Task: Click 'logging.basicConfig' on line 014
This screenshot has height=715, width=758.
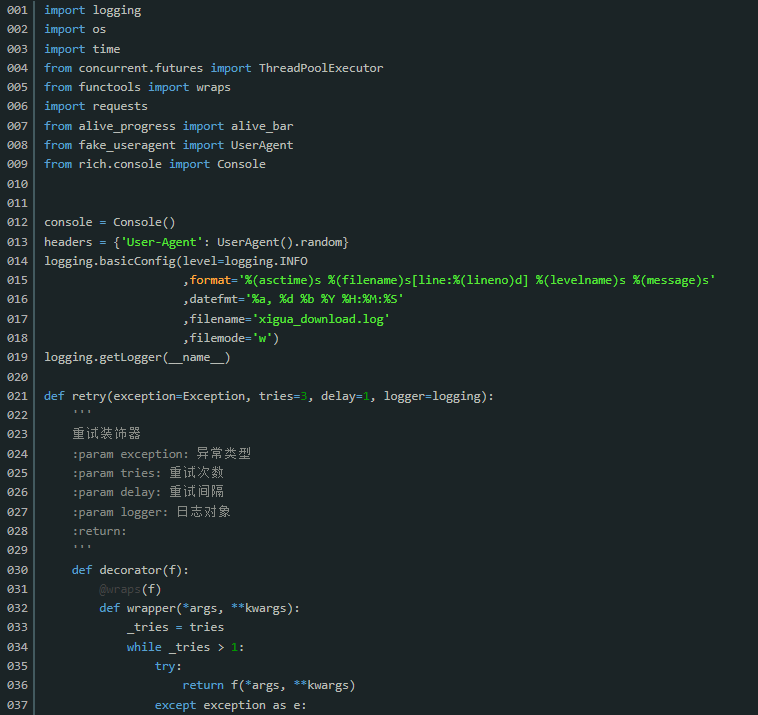Action: pos(110,262)
